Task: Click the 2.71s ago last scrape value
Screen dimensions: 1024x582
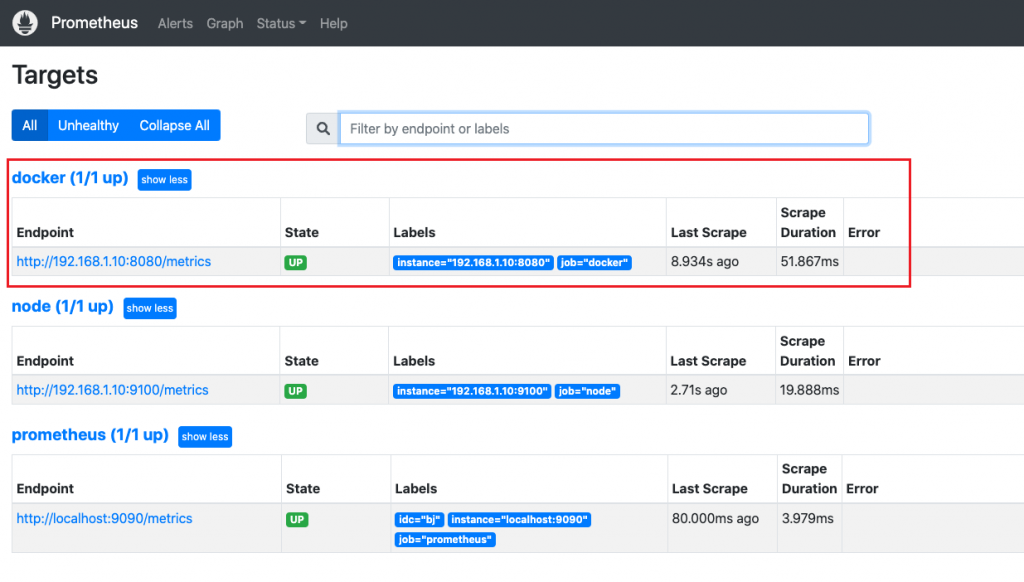Action: click(x=699, y=391)
